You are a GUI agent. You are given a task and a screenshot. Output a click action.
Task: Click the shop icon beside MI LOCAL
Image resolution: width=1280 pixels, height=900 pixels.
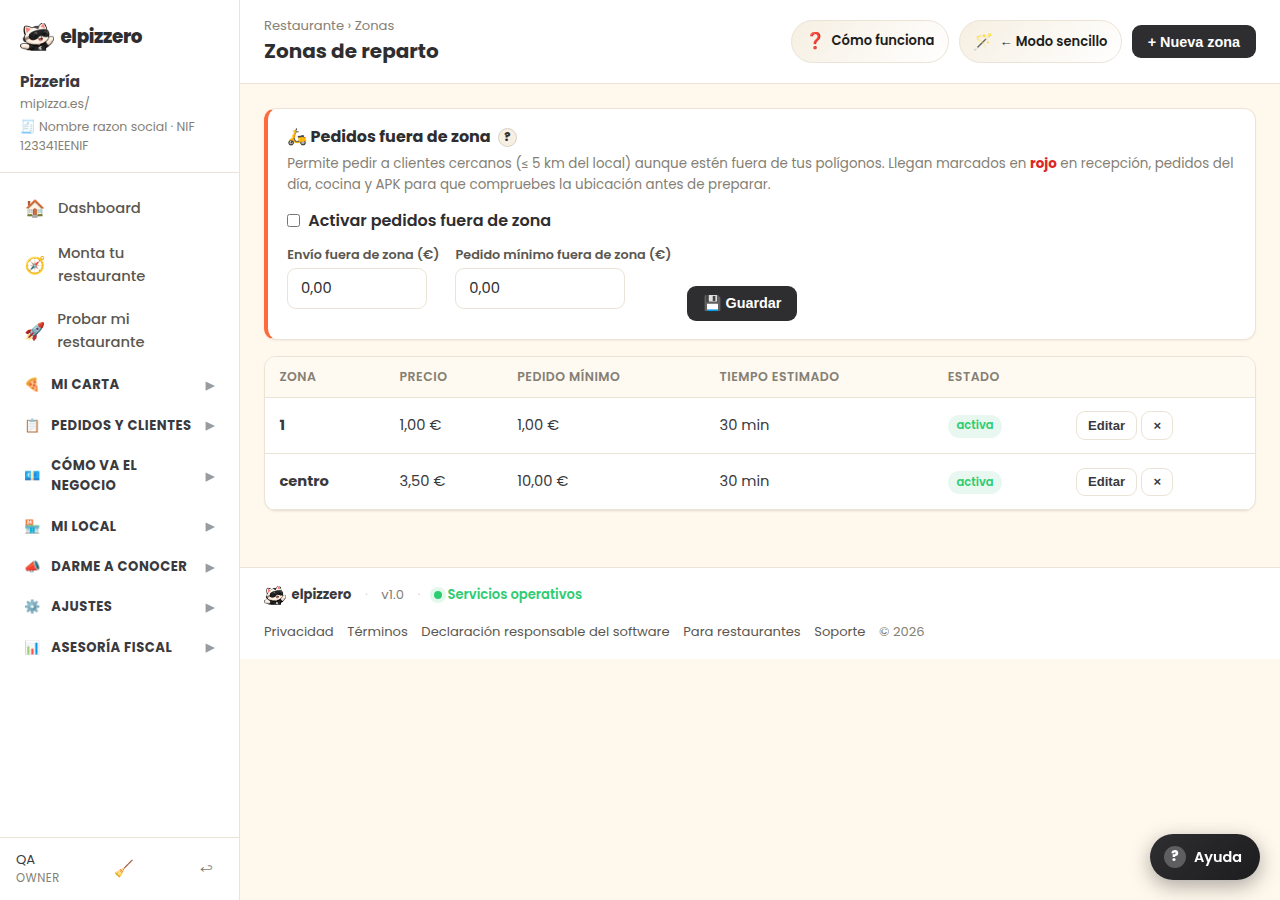32,527
